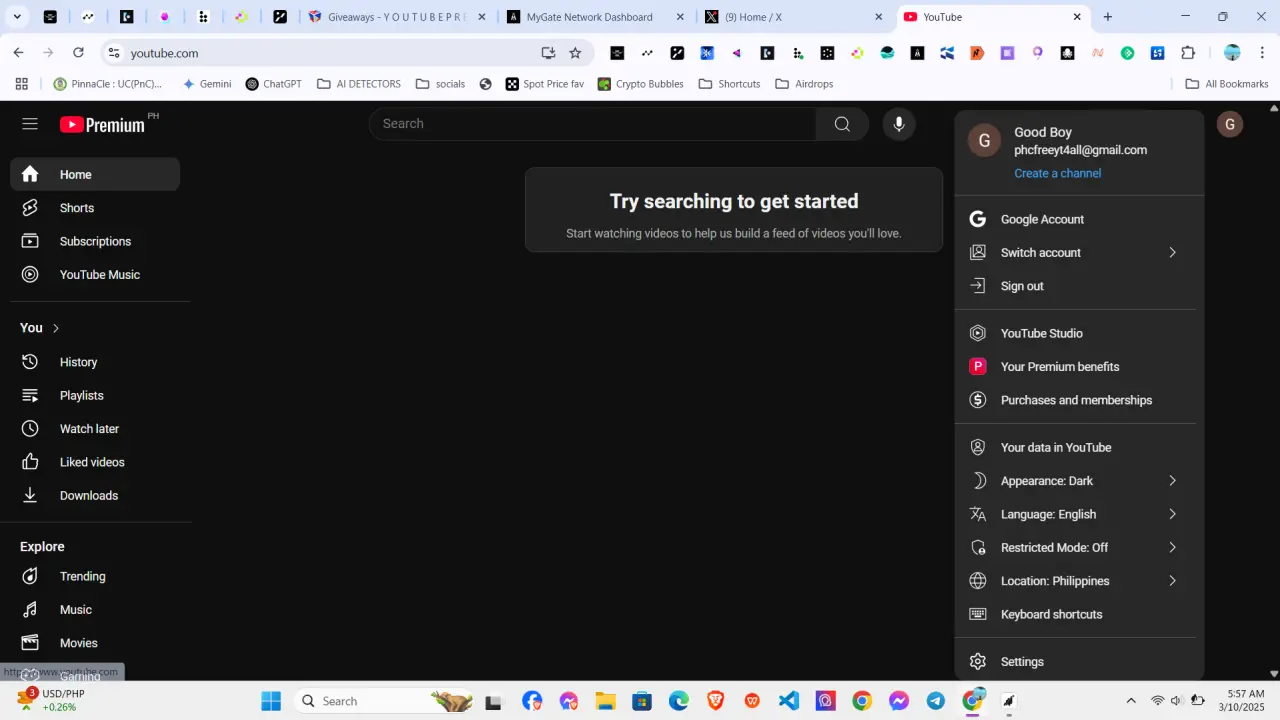Open Trending under Explore
This screenshot has height=720, width=1280.
click(95, 576)
